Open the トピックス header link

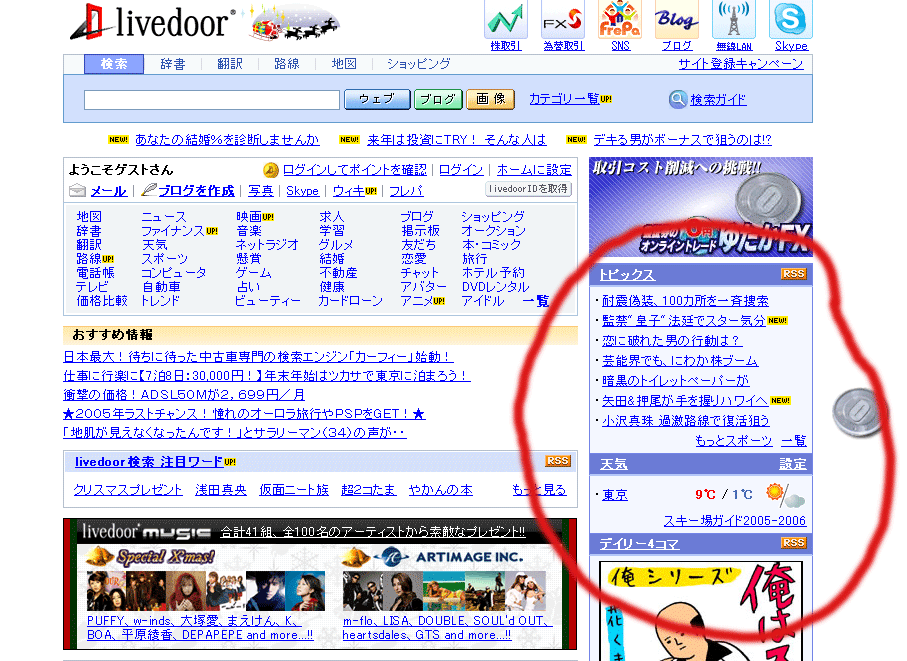[627, 275]
